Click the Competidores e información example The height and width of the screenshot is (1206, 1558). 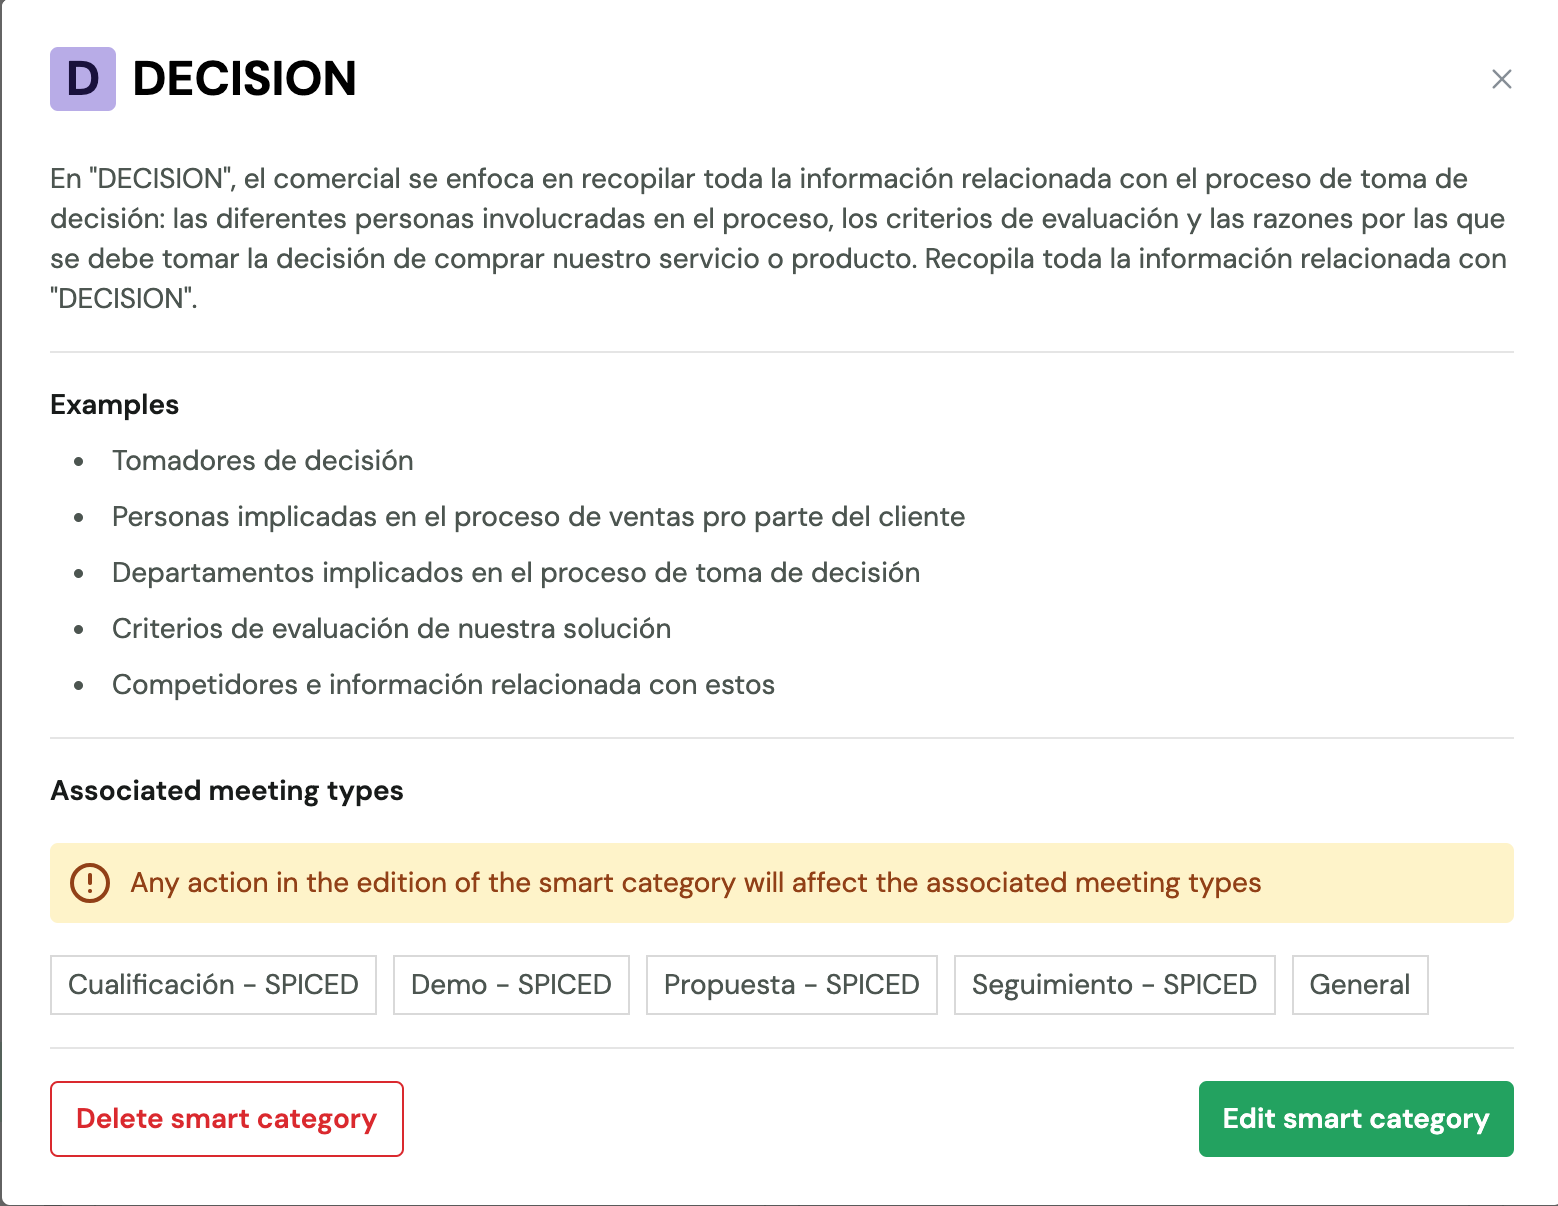click(443, 685)
